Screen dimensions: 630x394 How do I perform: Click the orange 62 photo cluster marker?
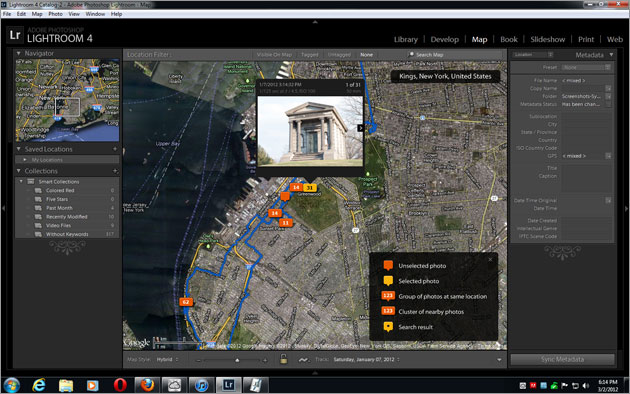pos(186,302)
